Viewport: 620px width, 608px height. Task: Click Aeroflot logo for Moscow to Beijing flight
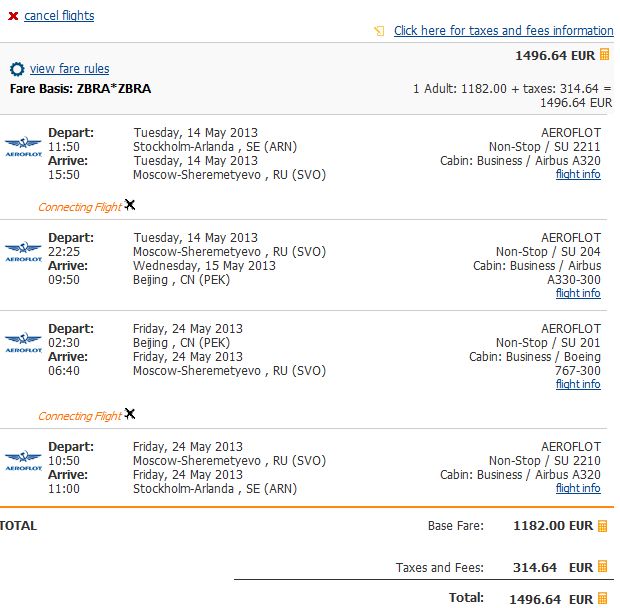[x=22, y=251]
